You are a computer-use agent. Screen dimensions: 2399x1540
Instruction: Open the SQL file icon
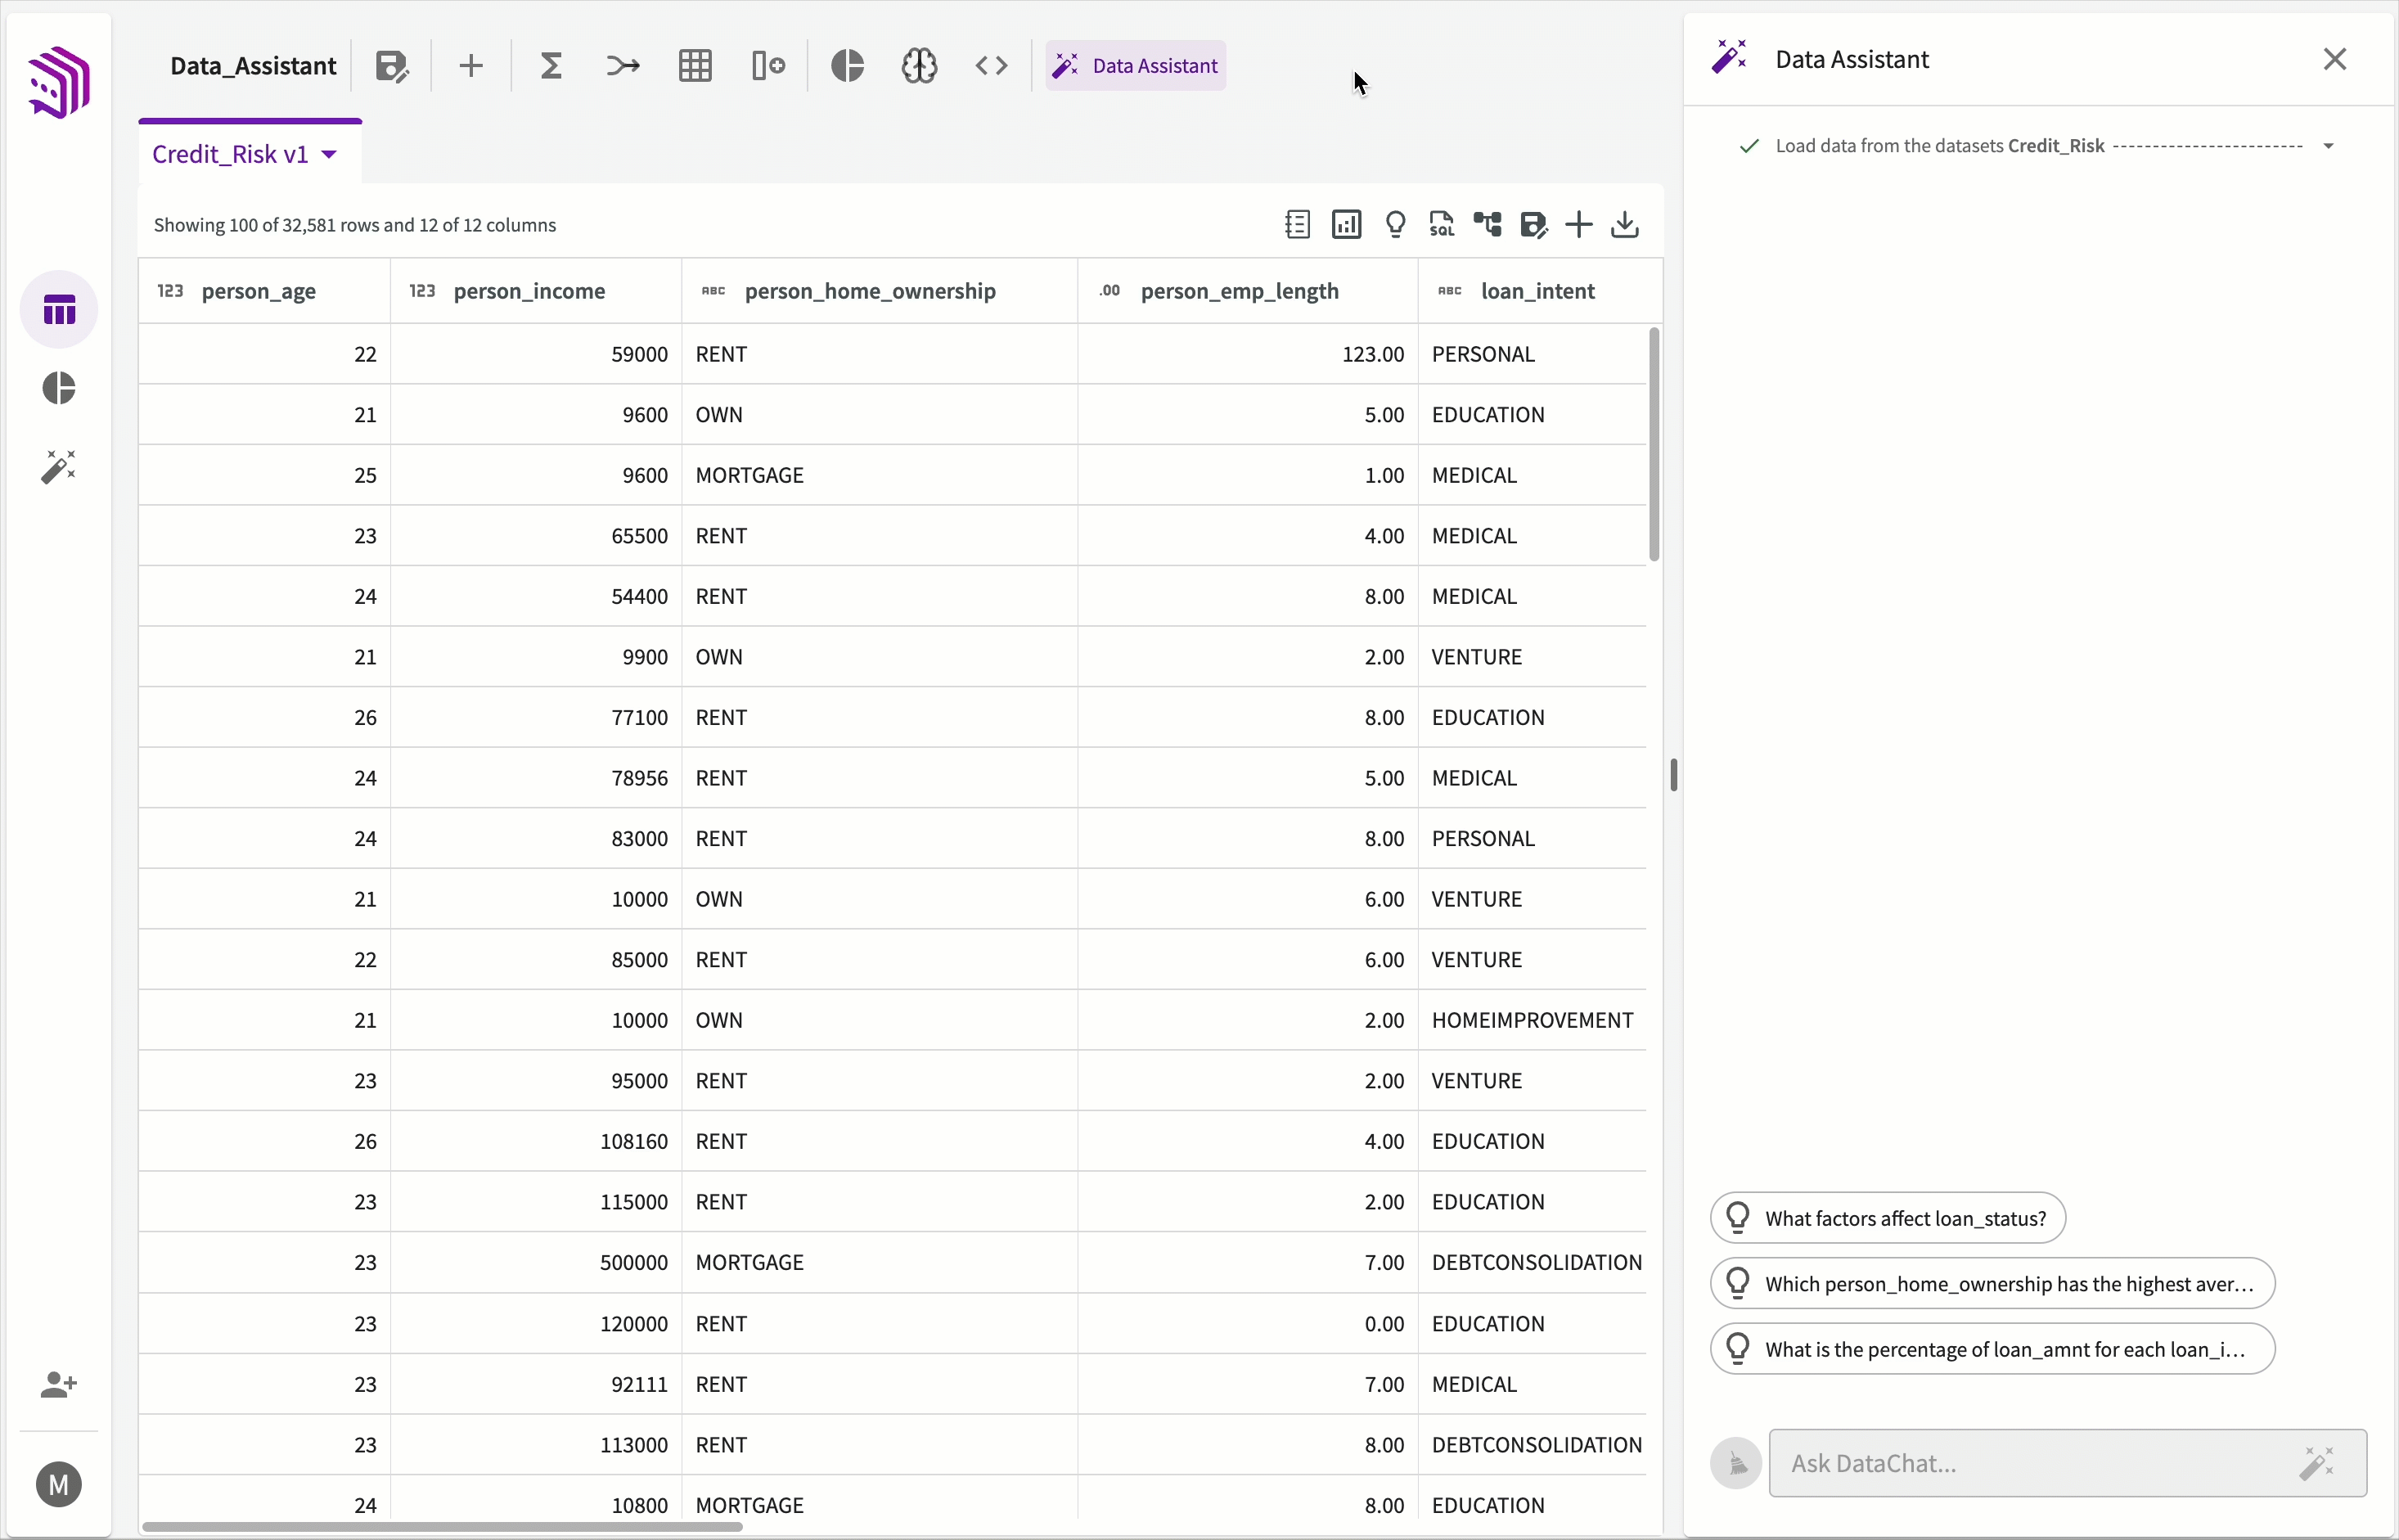[x=1441, y=225]
